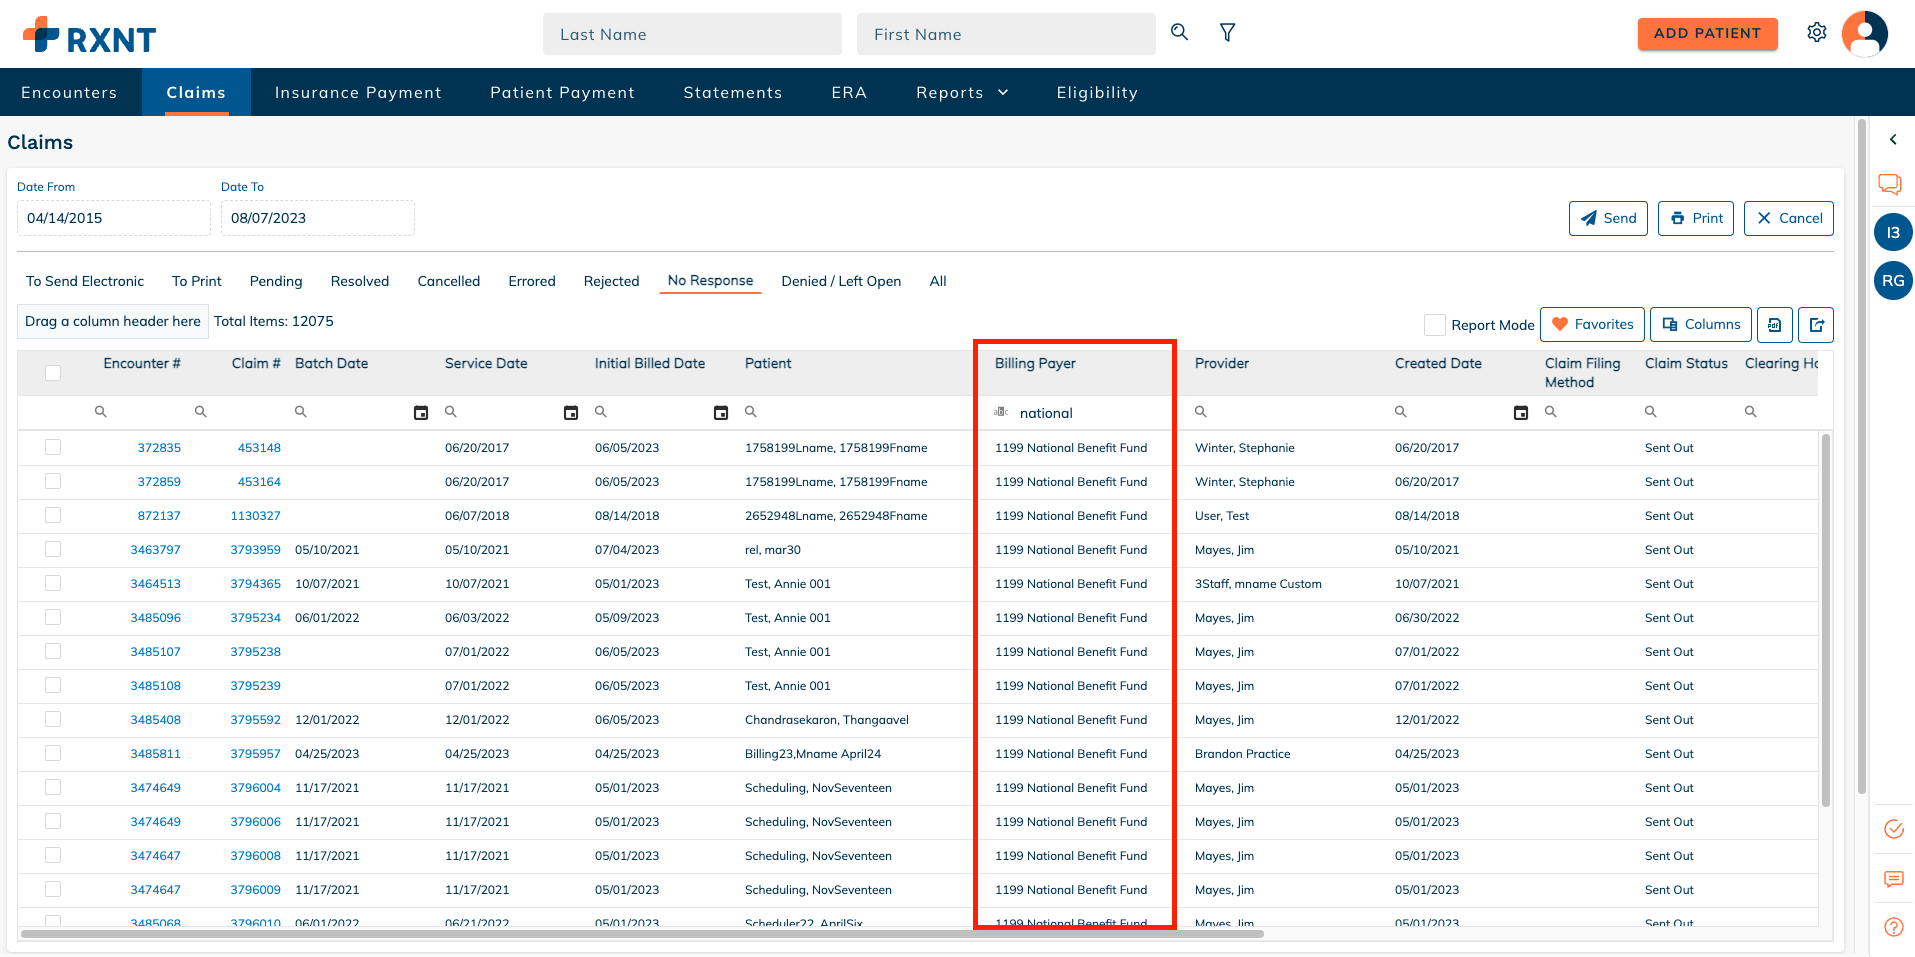Open settings gear icon
1915x957 pixels.
(1817, 32)
